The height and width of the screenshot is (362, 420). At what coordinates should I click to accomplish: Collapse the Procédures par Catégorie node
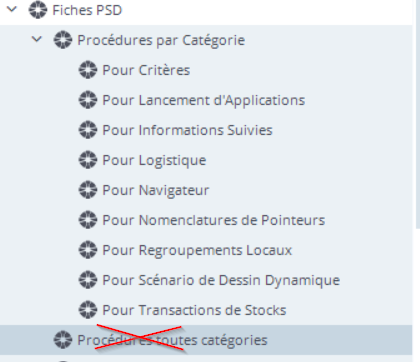click(37, 39)
